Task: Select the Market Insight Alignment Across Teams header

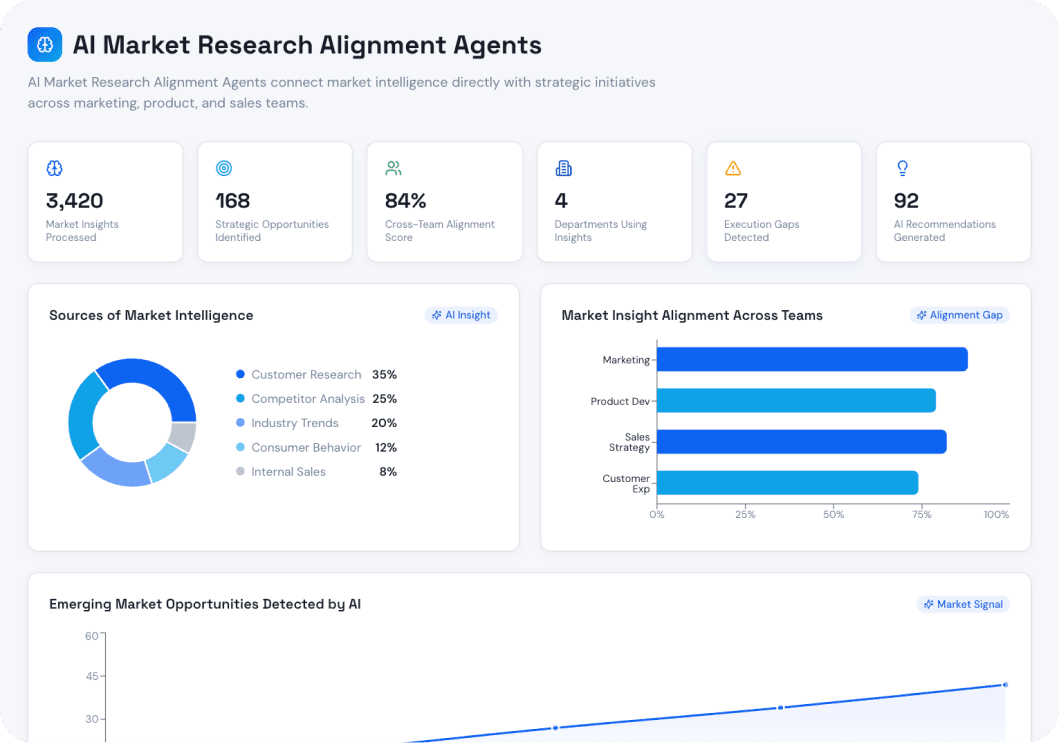Action: 691,315
